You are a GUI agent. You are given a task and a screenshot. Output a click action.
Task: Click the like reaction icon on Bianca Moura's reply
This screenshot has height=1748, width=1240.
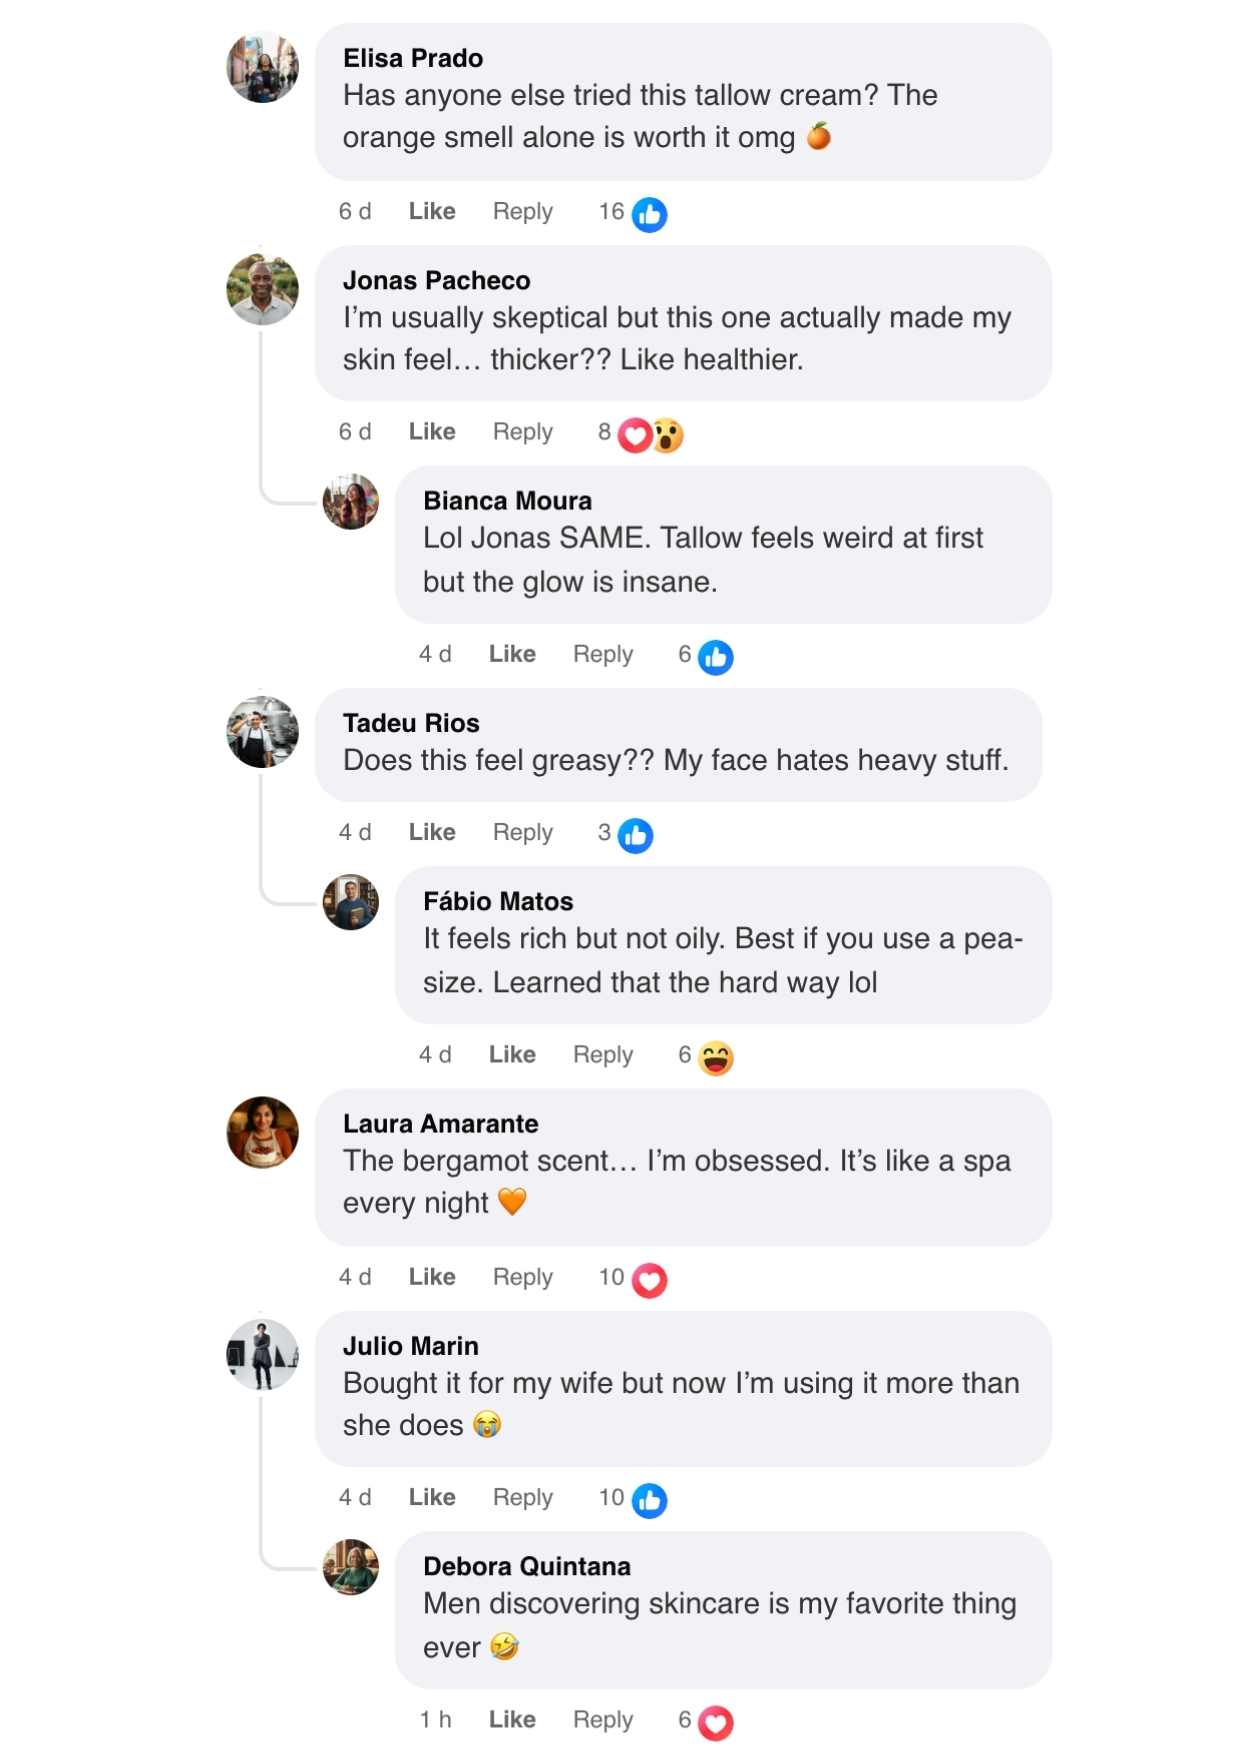[715, 657]
